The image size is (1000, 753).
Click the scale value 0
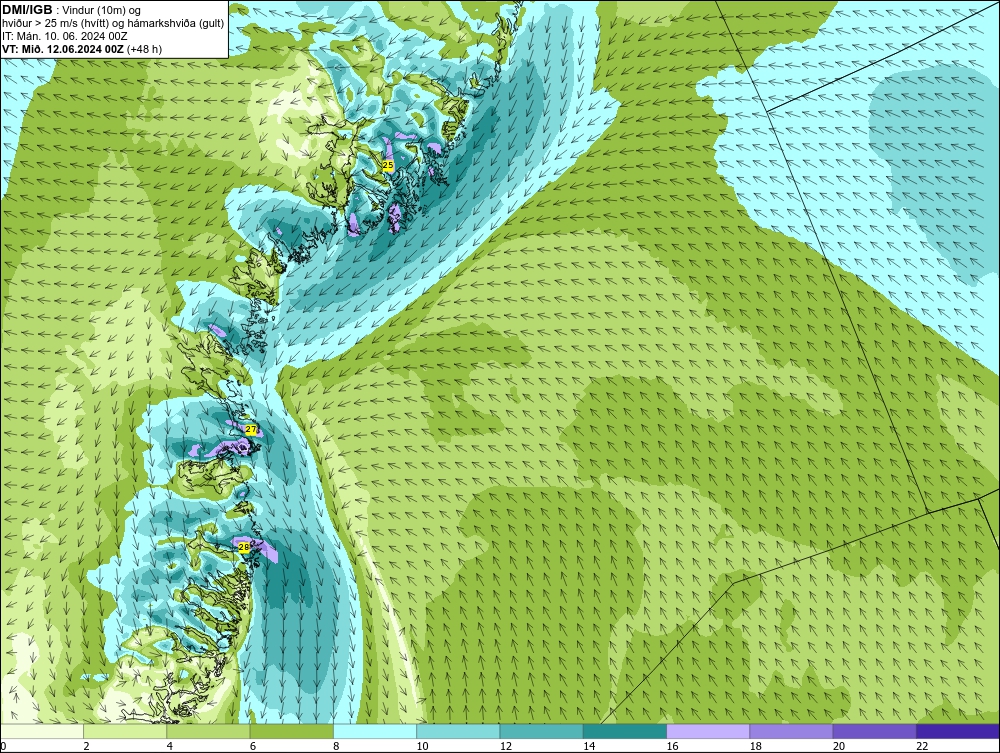click(x=3, y=747)
